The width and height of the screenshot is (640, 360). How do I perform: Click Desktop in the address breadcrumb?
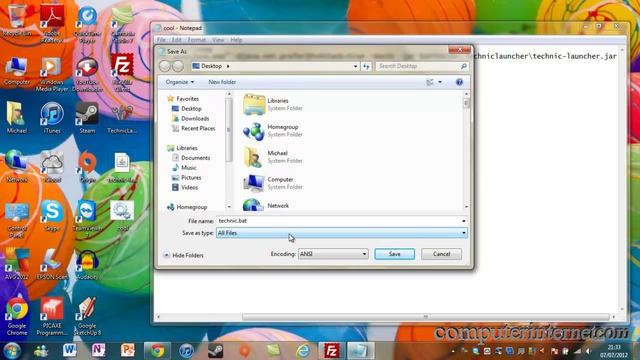click(x=211, y=66)
